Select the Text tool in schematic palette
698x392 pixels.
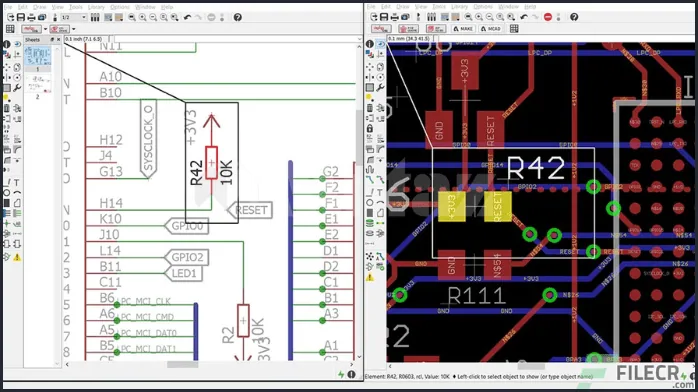[17, 182]
